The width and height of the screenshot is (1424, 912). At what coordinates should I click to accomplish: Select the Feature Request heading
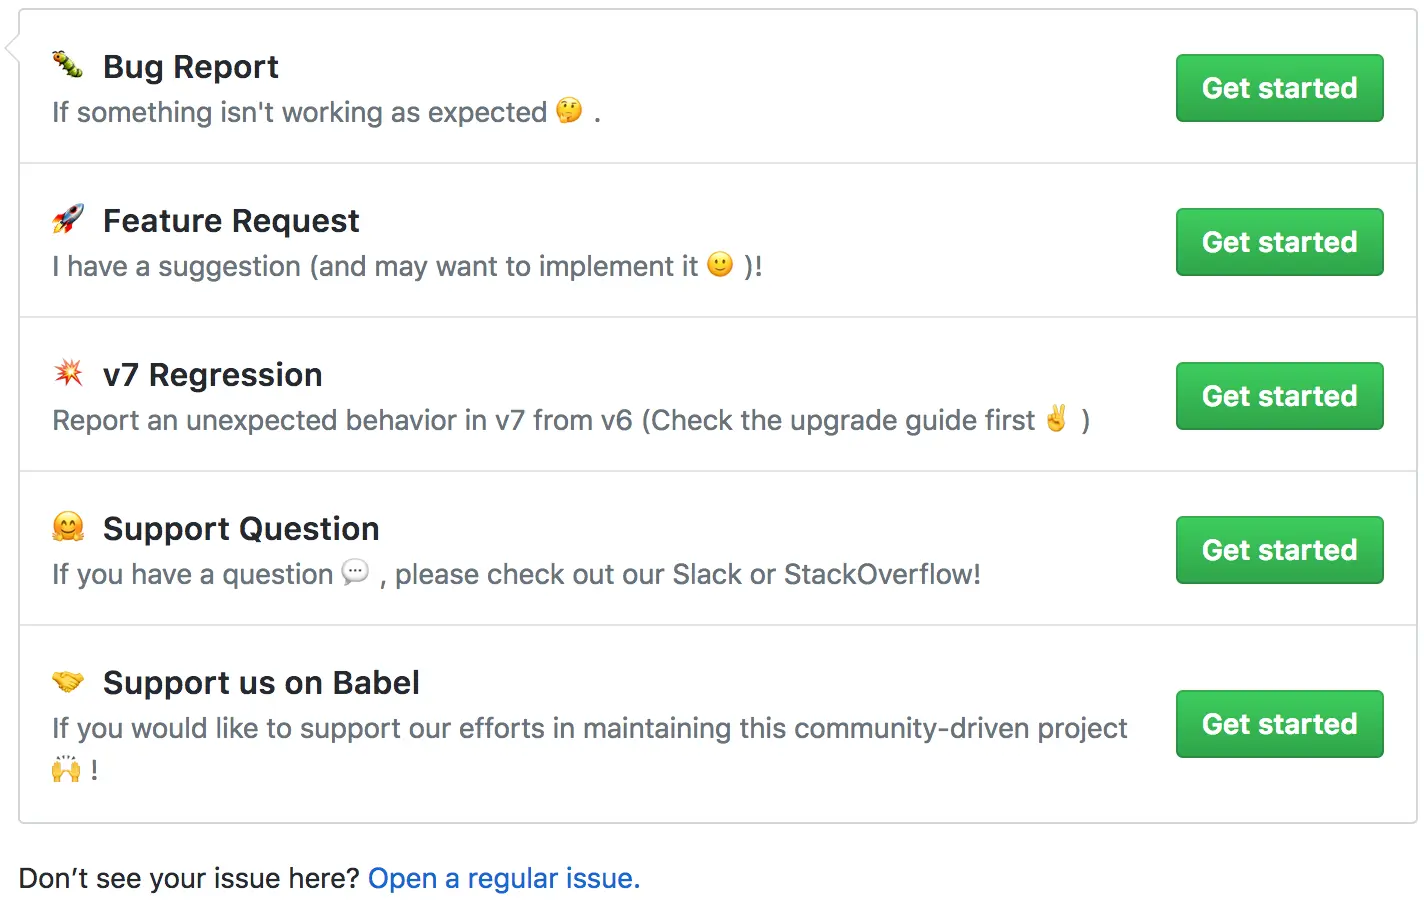pos(231,221)
